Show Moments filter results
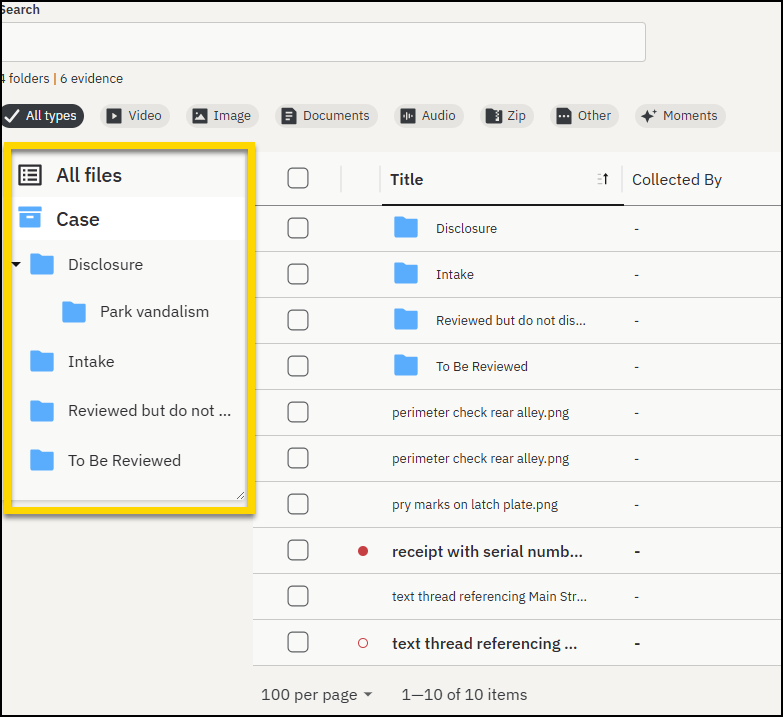 tap(680, 116)
